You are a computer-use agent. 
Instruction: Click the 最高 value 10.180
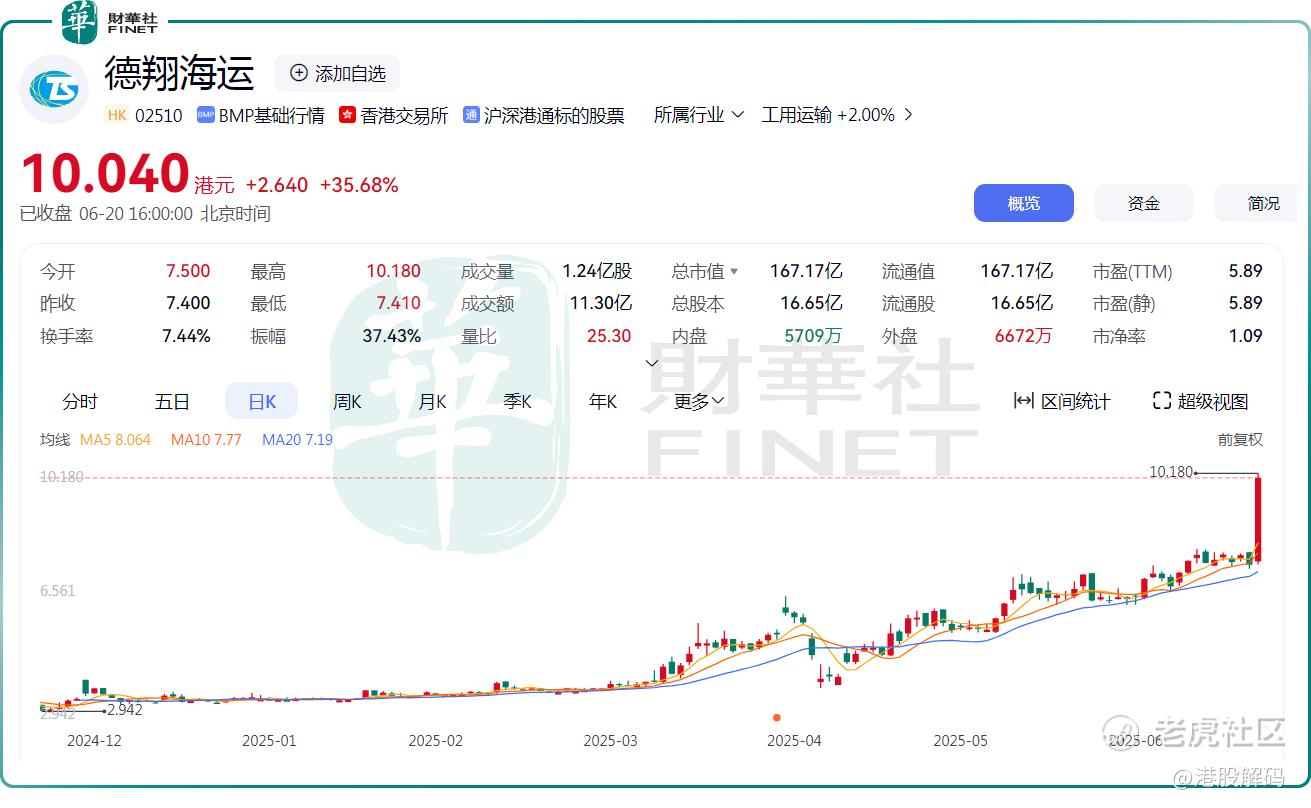pyautogui.click(x=393, y=271)
